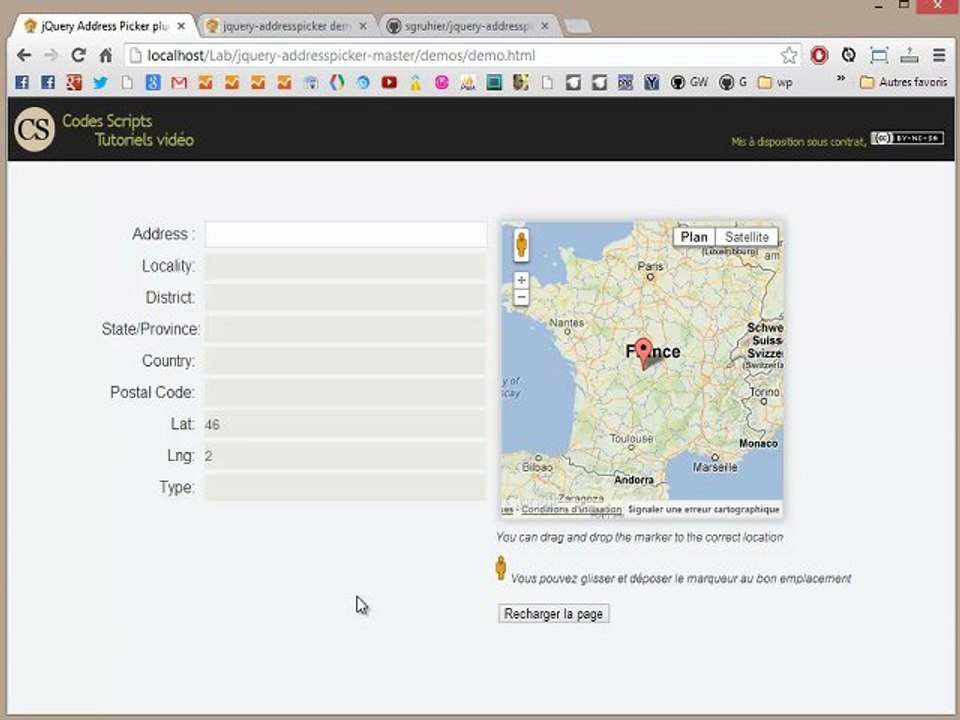960x720 pixels.
Task: Open the Autres favoris folder
Action: pos(904,82)
